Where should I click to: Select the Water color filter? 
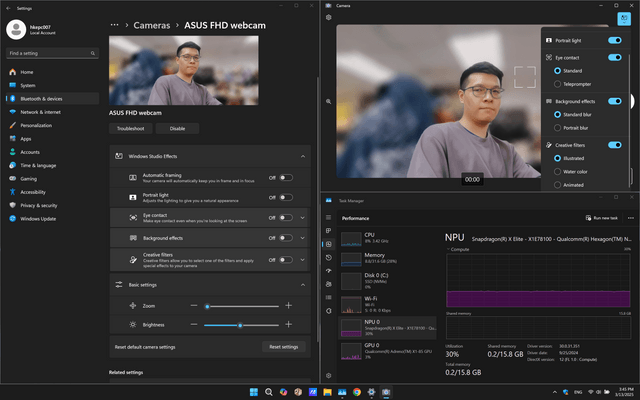571,171
